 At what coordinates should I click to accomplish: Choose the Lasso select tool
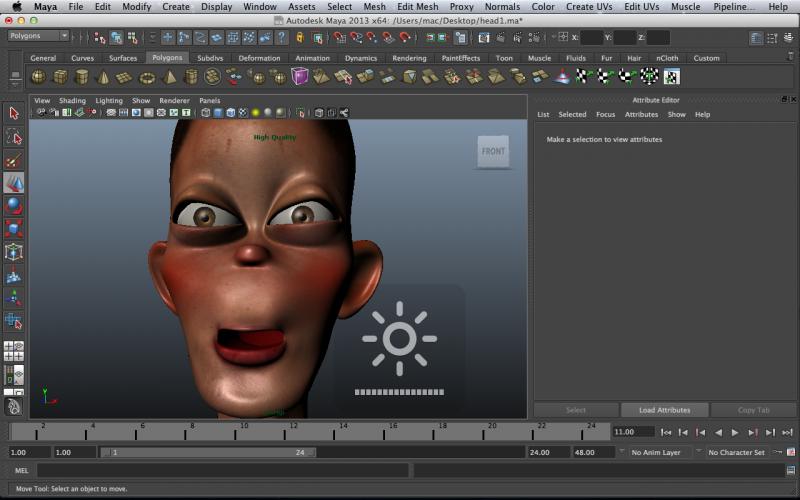pyautogui.click(x=14, y=137)
